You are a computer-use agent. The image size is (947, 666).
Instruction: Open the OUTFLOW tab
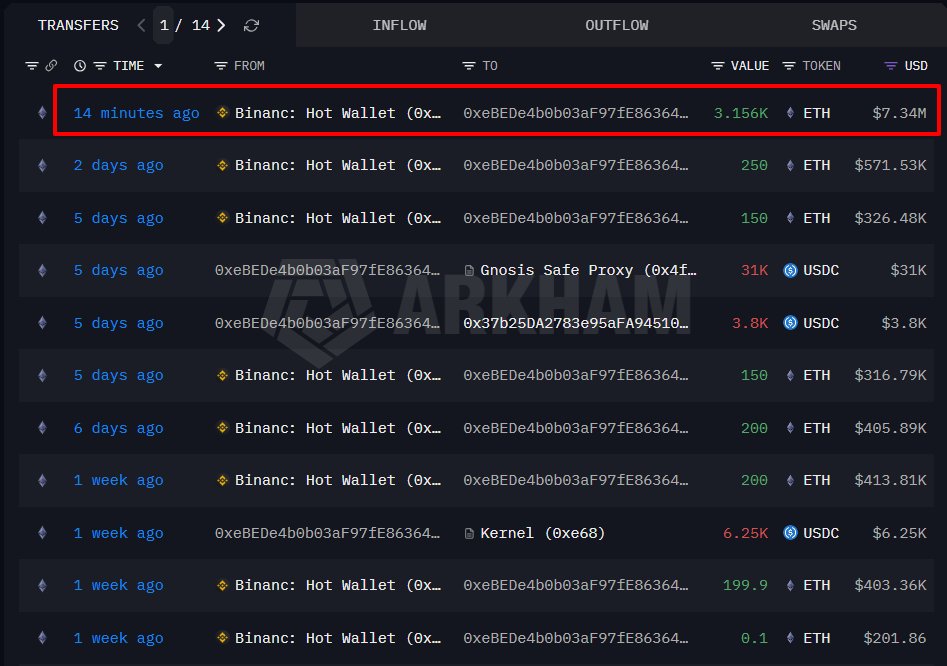click(x=617, y=25)
